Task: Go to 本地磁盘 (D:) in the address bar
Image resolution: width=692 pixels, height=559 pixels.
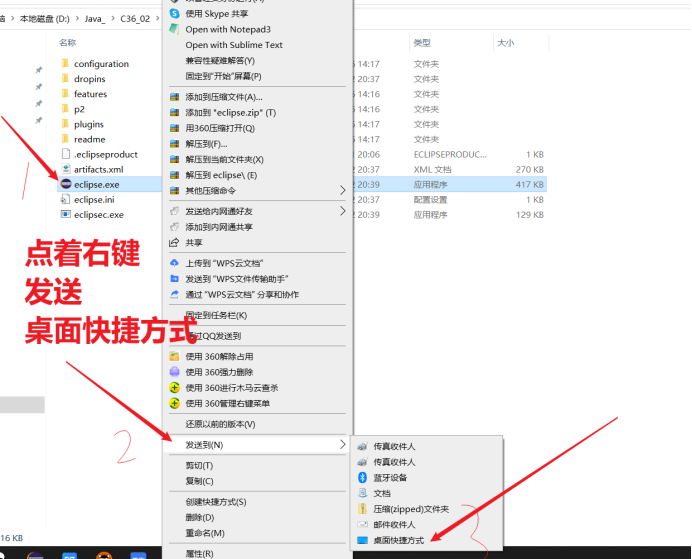Action: [45, 19]
